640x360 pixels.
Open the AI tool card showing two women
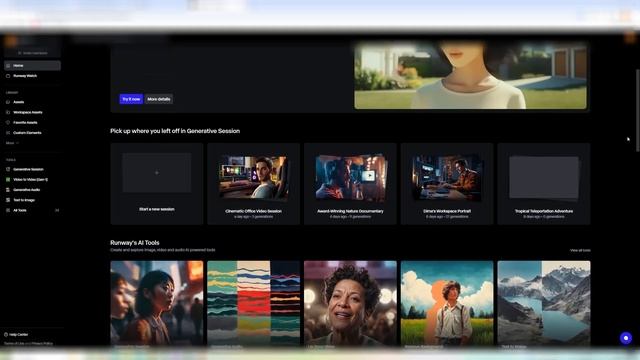click(x=157, y=304)
